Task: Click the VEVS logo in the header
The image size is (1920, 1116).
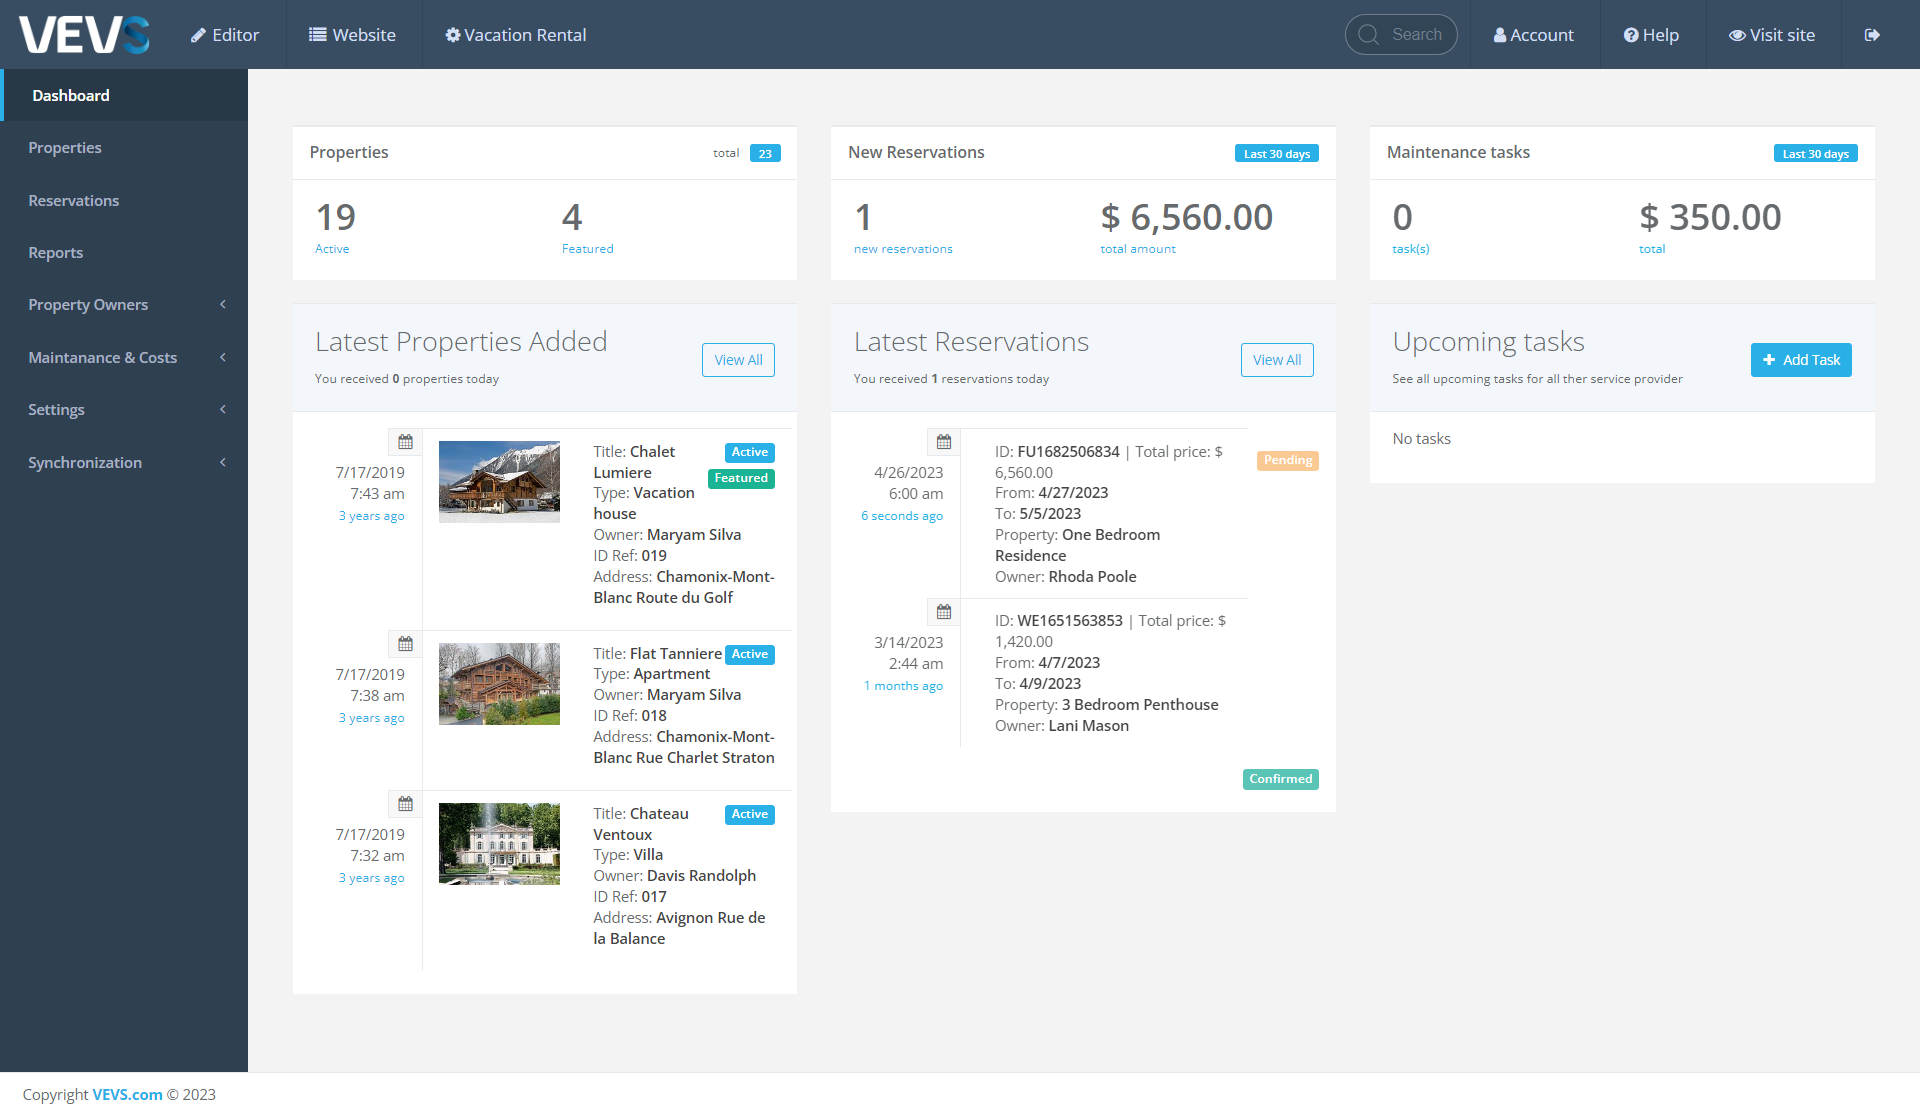Action: (x=84, y=34)
